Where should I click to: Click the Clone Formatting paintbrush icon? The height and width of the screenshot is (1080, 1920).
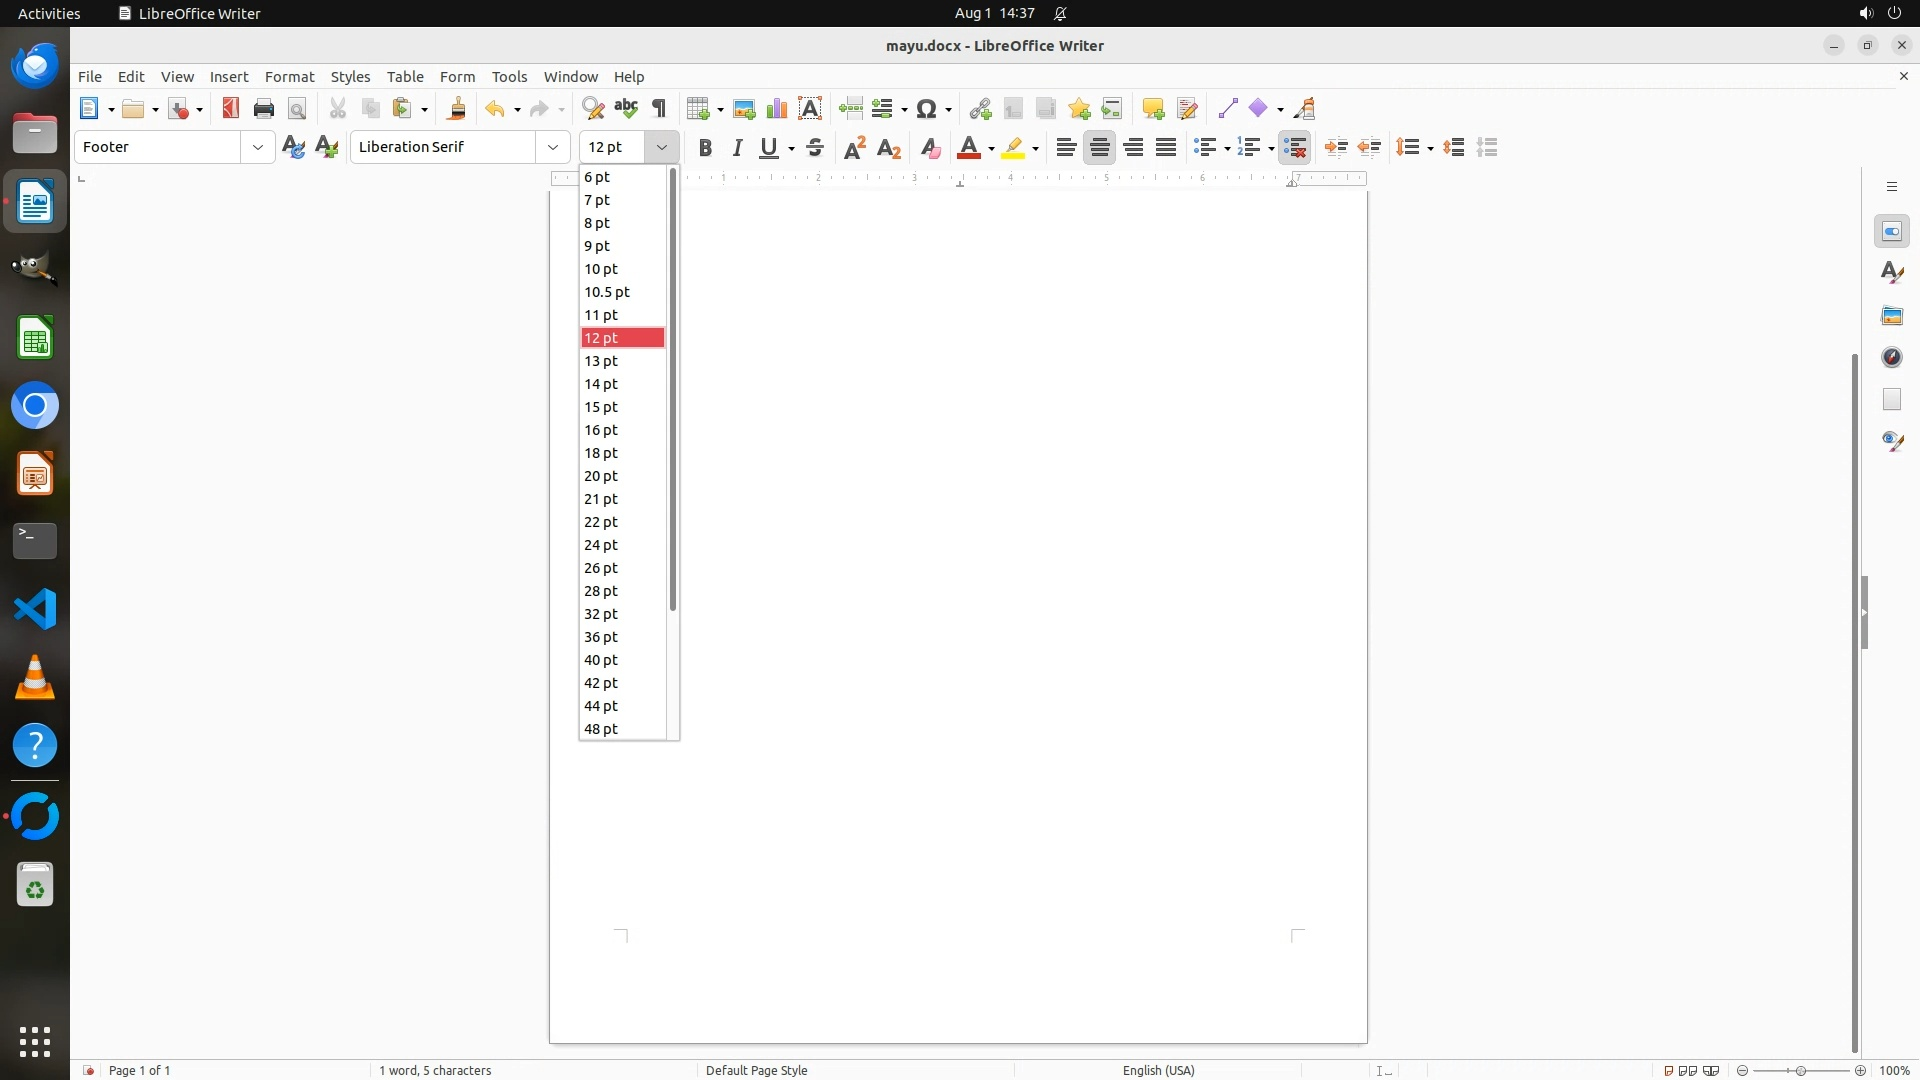point(457,108)
